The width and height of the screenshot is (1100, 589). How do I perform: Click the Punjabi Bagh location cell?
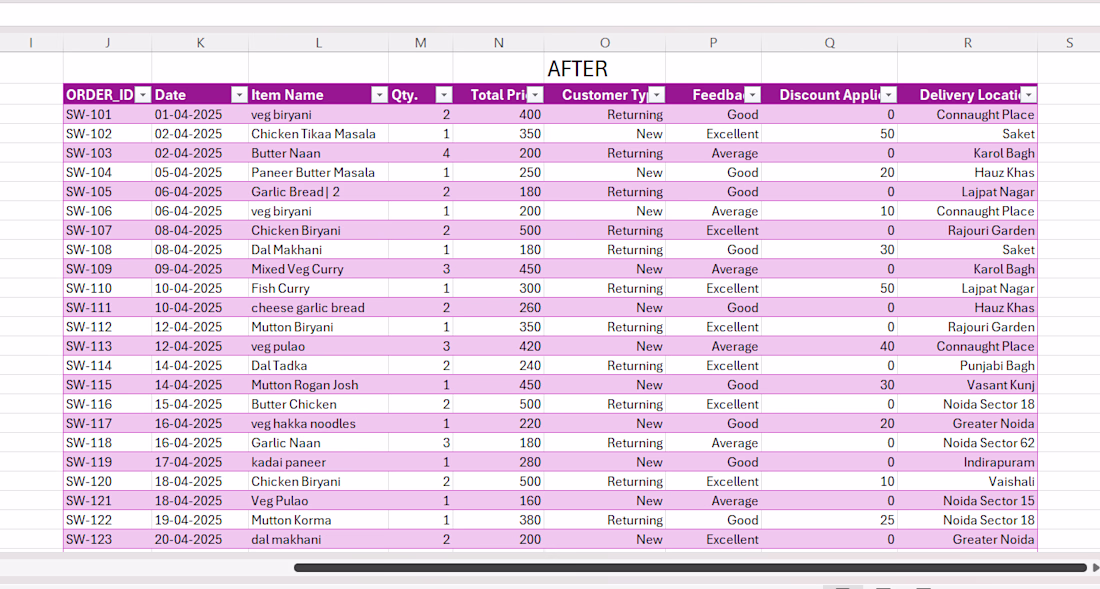967,365
